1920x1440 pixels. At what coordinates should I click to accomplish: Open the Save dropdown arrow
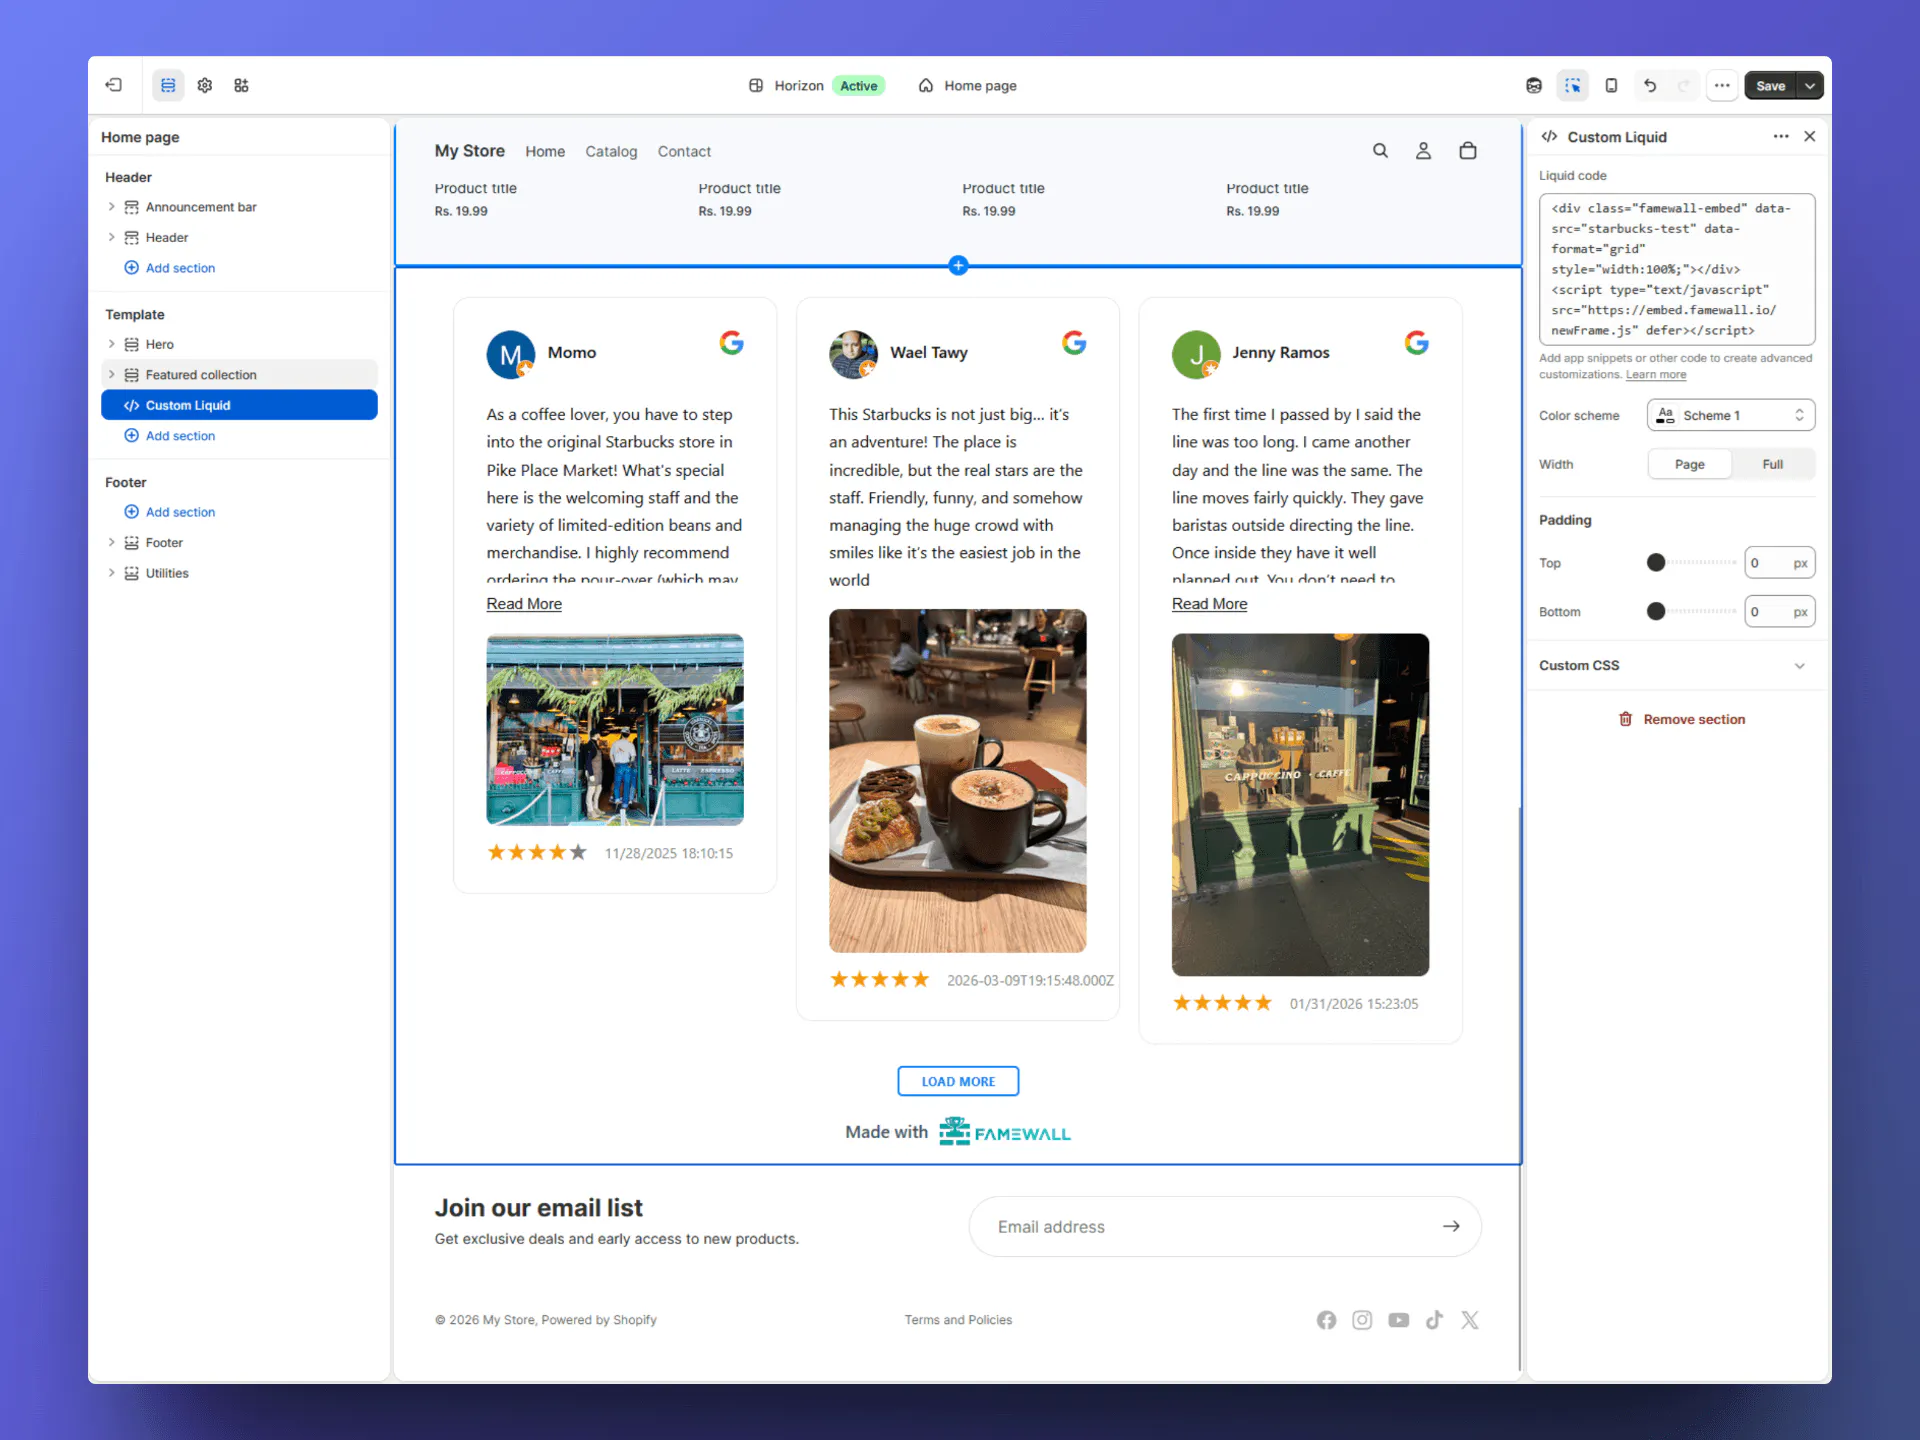tap(1810, 85)
